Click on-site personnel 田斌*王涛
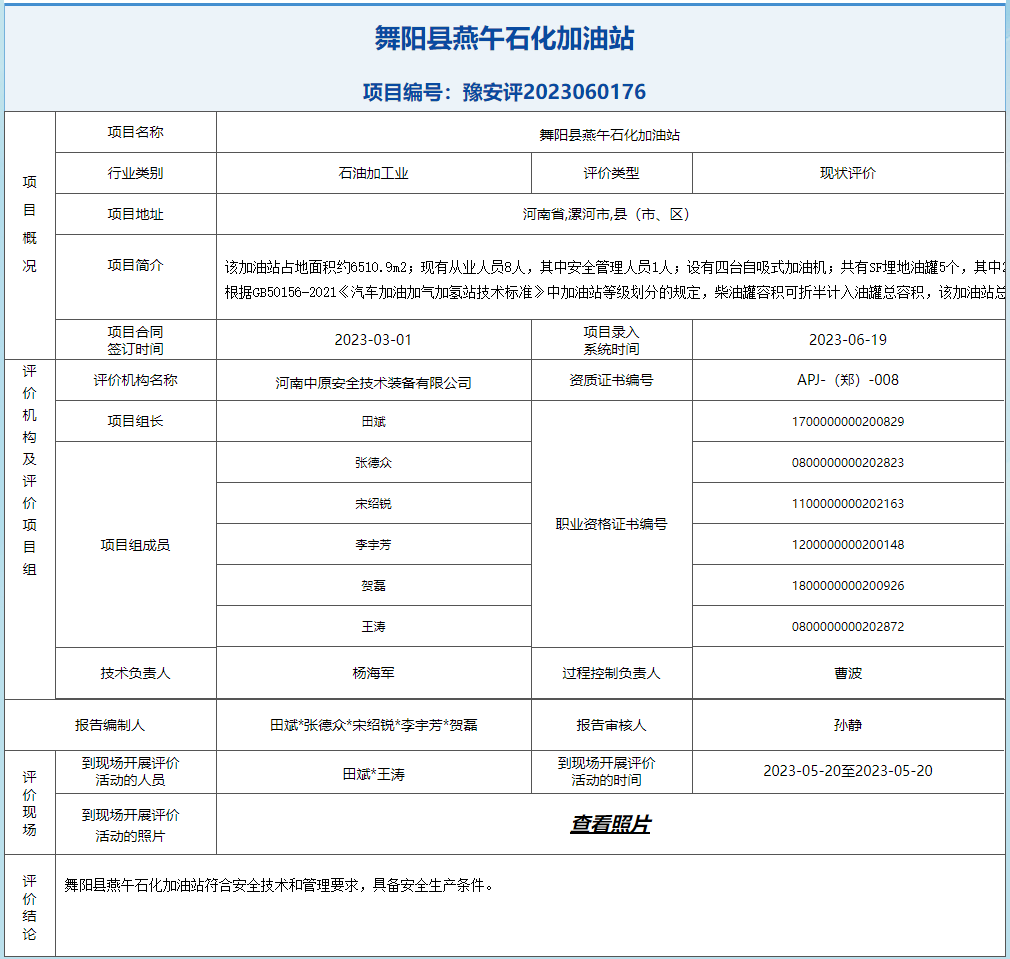Screen dimensions: 1010x959 (x=374, y=774)
